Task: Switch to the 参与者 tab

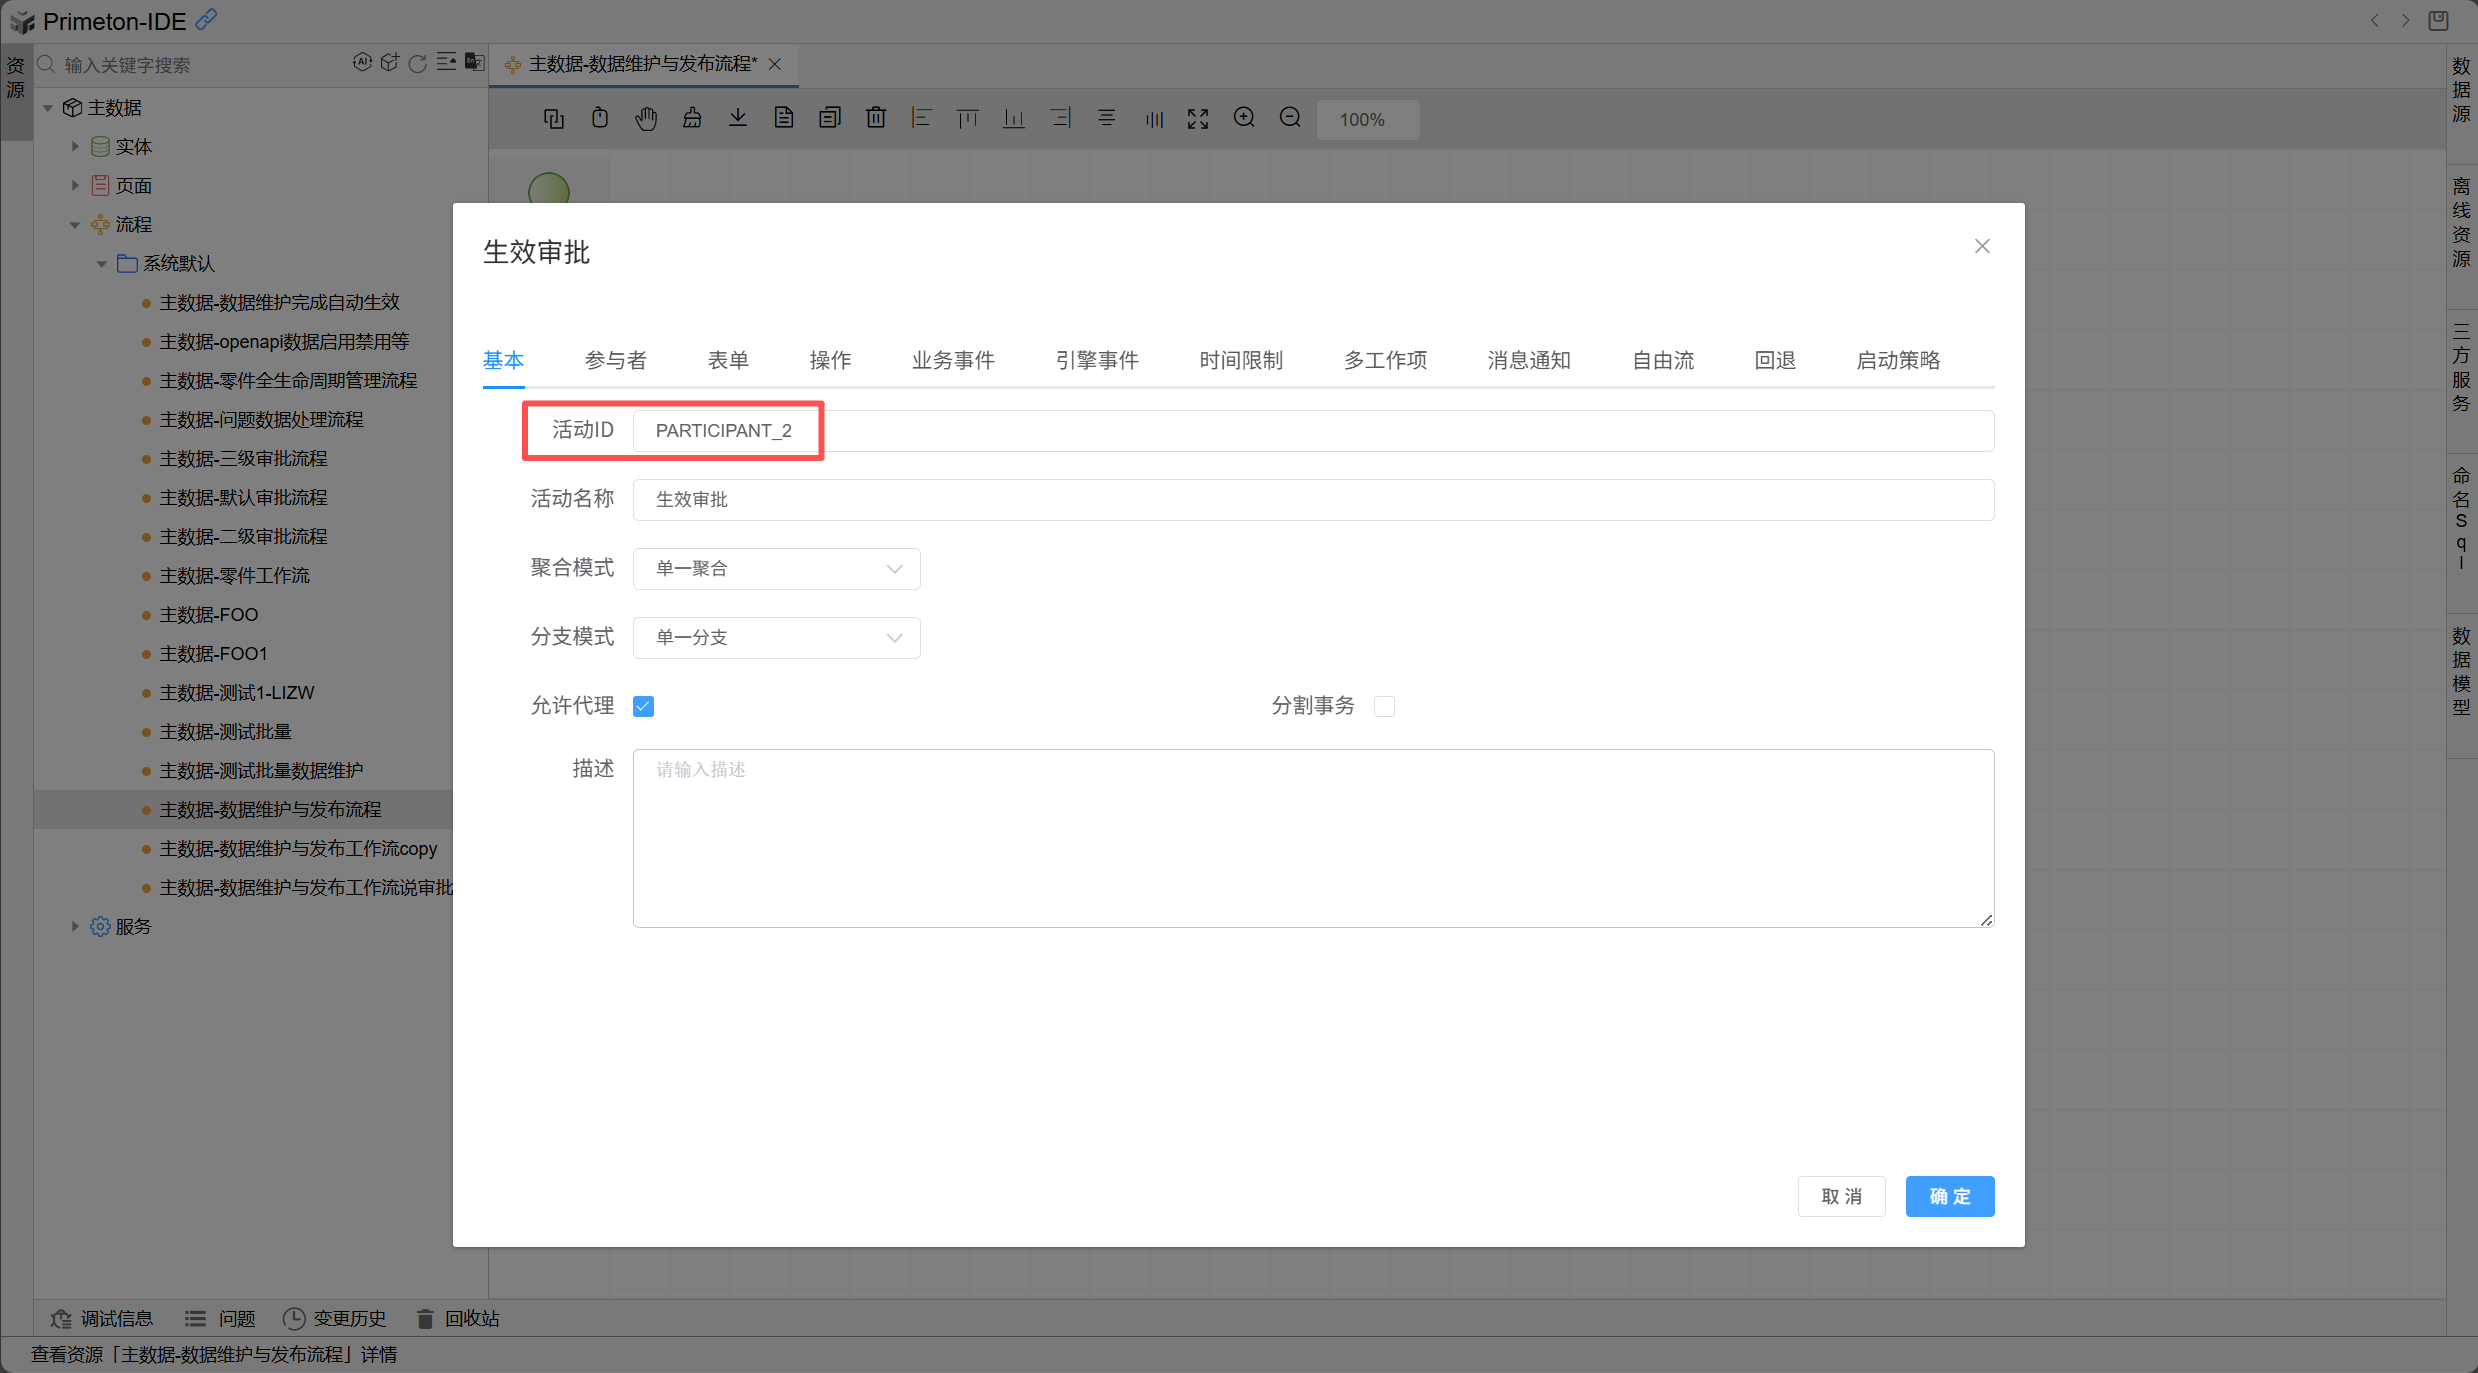Action: [615, 360]
